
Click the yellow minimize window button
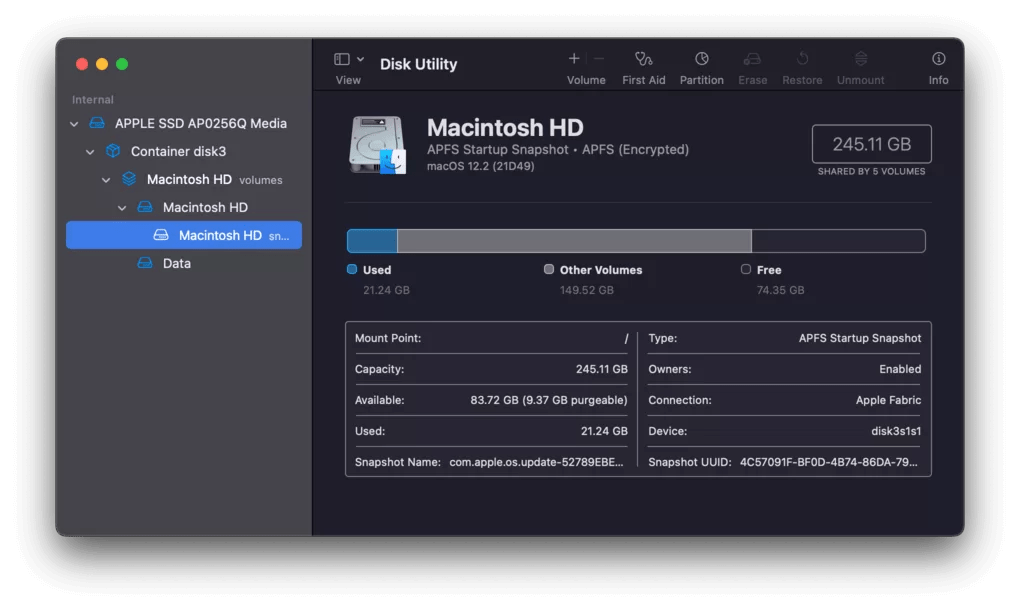point(101,64)
